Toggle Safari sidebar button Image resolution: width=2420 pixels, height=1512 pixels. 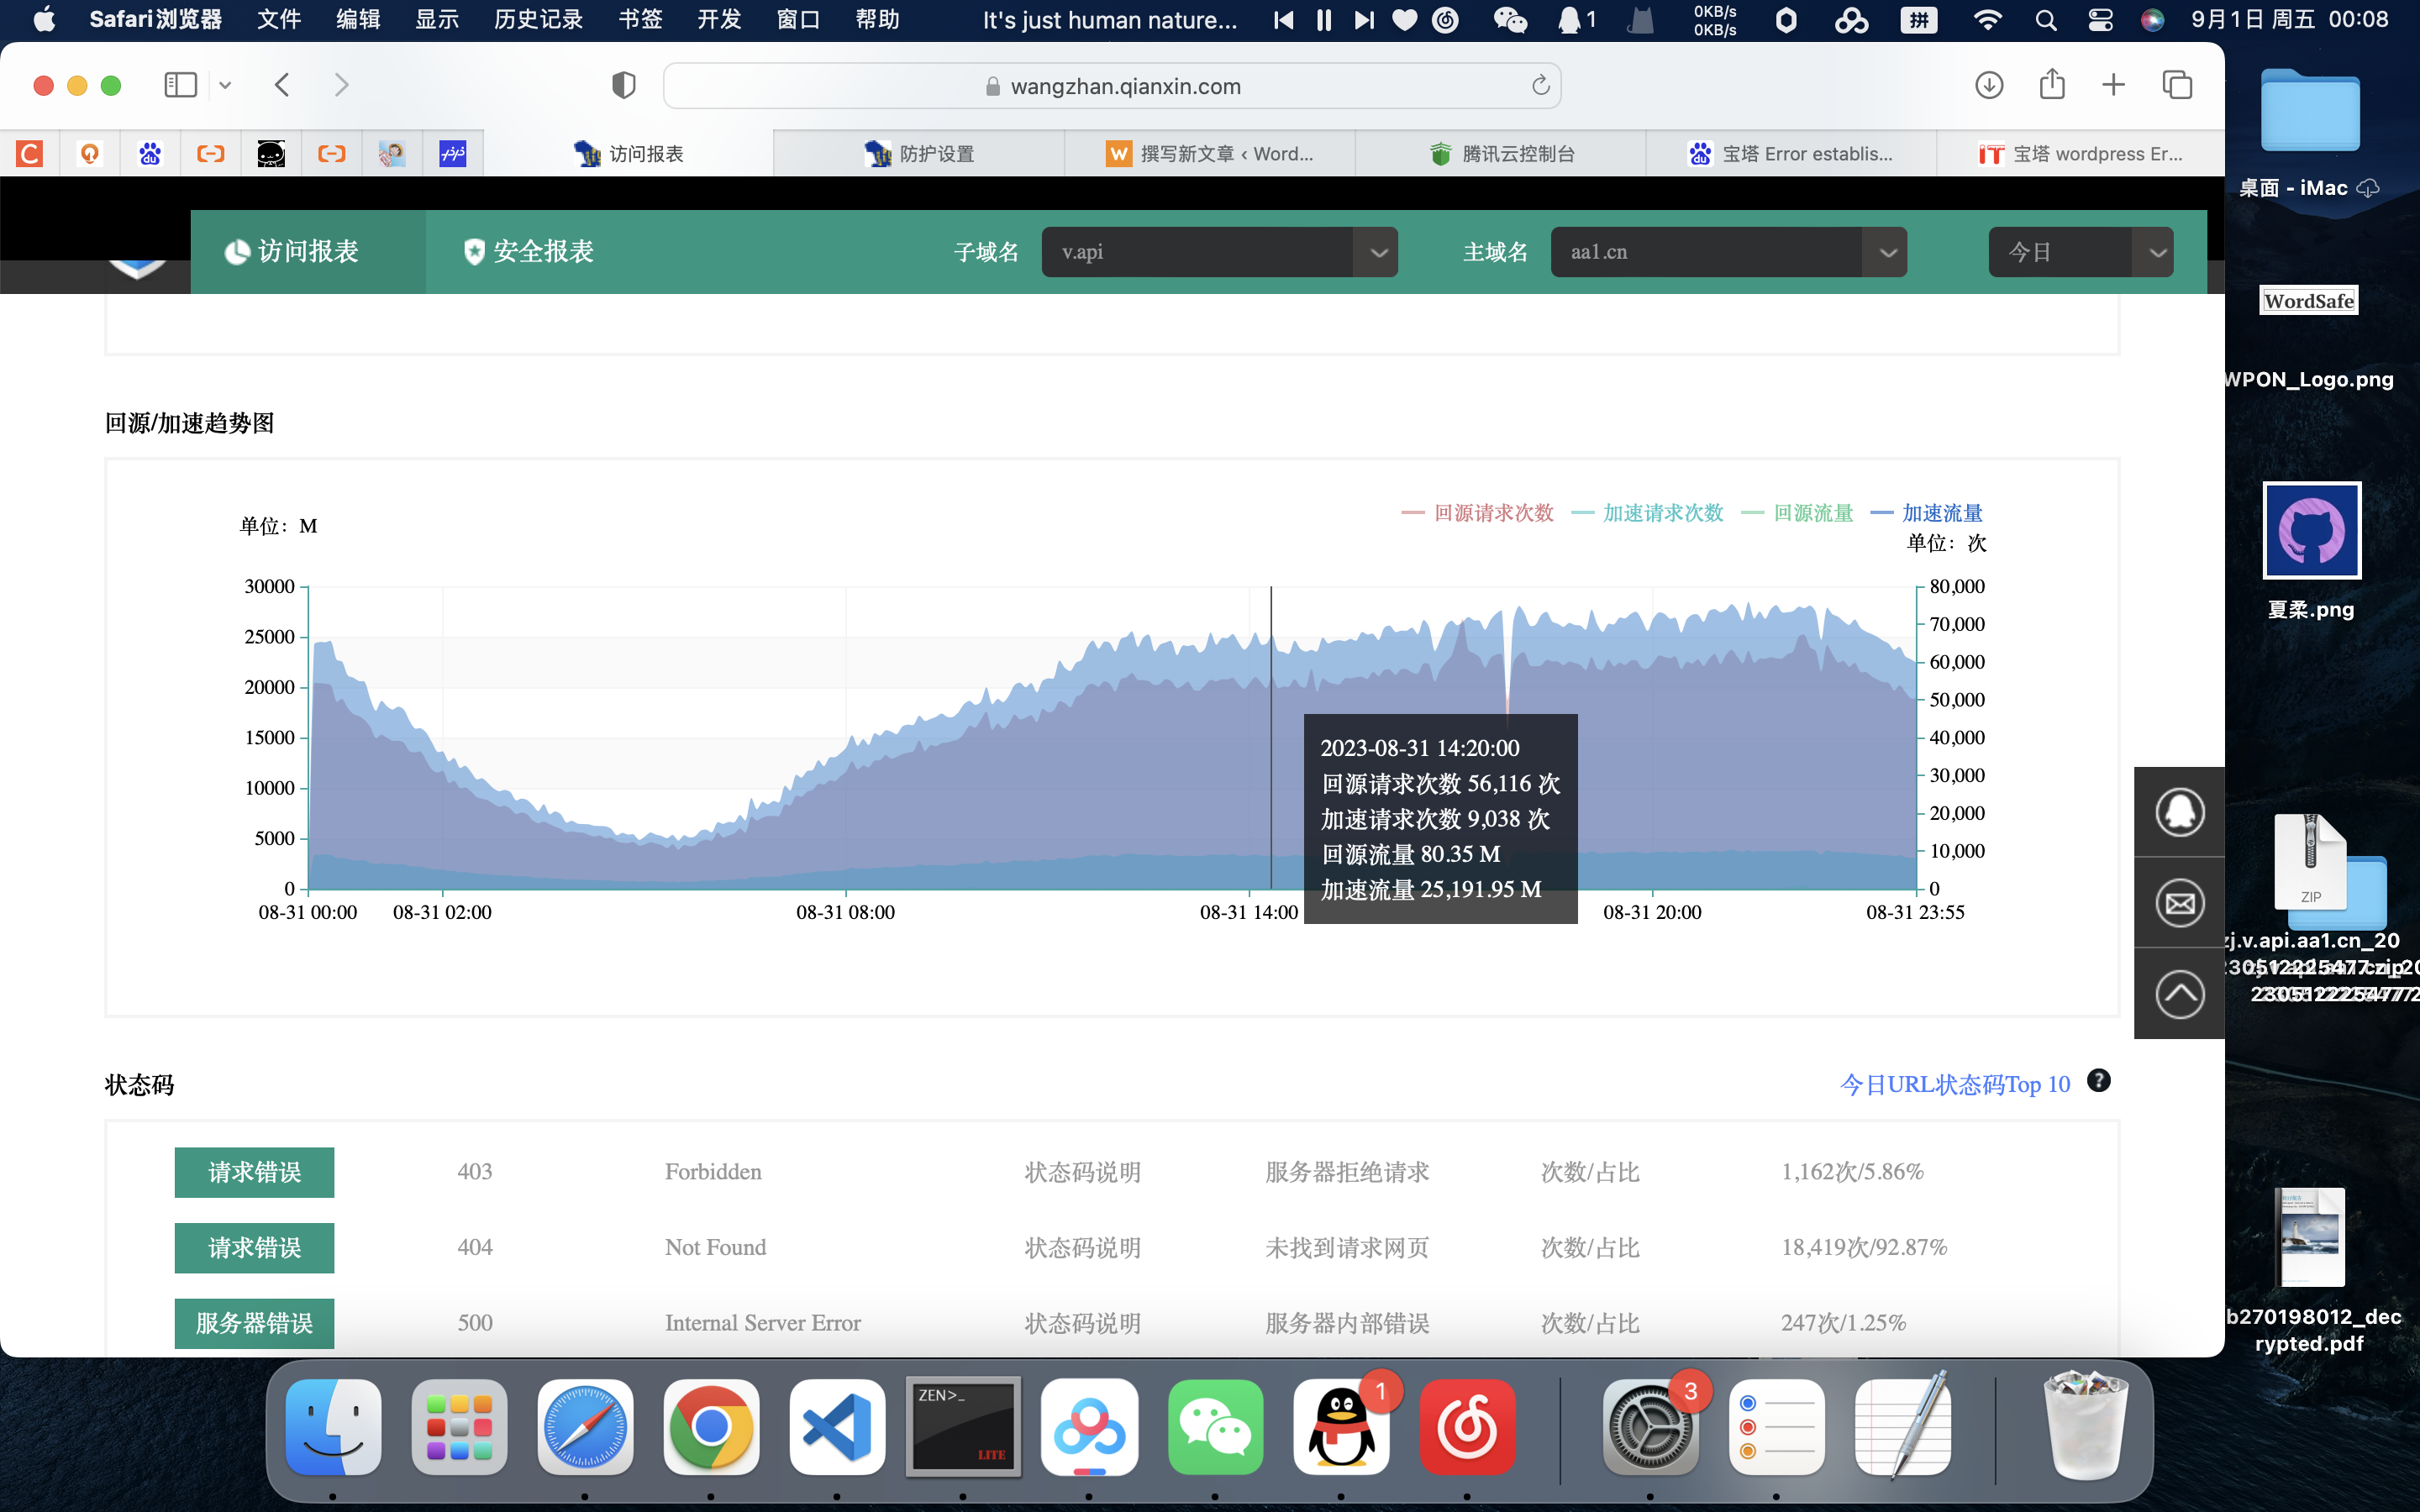point(181,85)
